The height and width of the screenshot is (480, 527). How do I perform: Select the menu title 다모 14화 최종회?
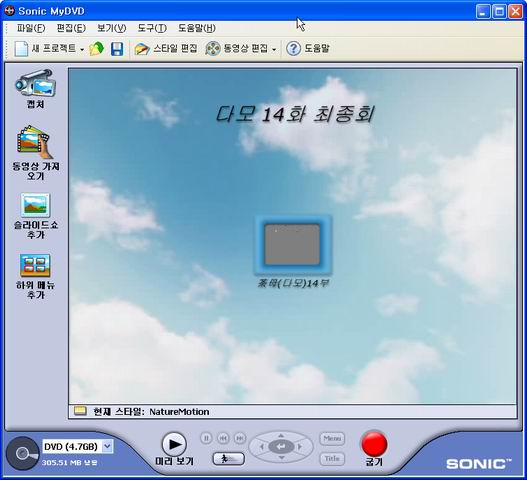click(x=294, y=114)
